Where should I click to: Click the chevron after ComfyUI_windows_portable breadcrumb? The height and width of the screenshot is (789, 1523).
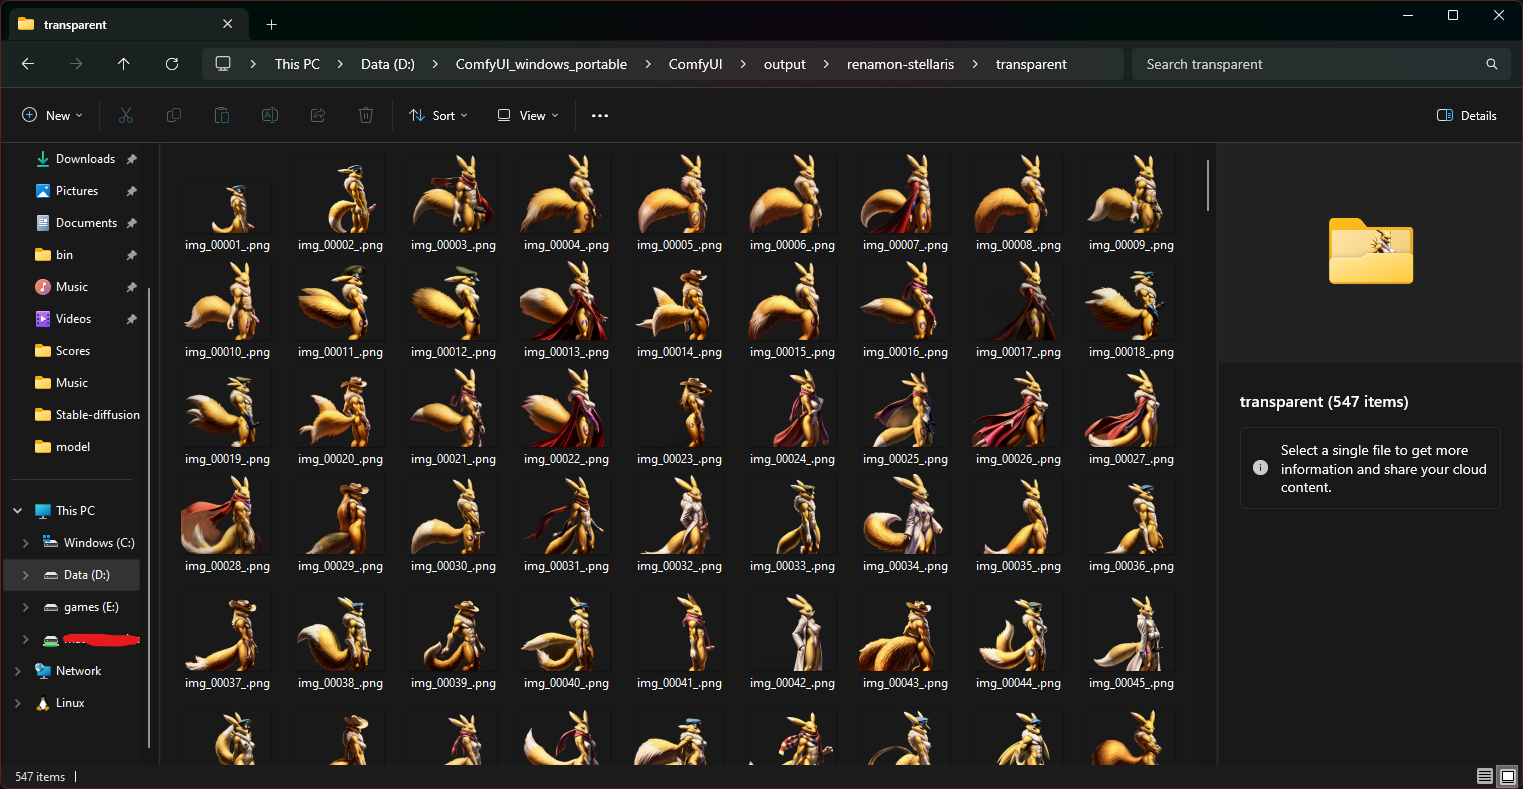click(x=648, y=64)
